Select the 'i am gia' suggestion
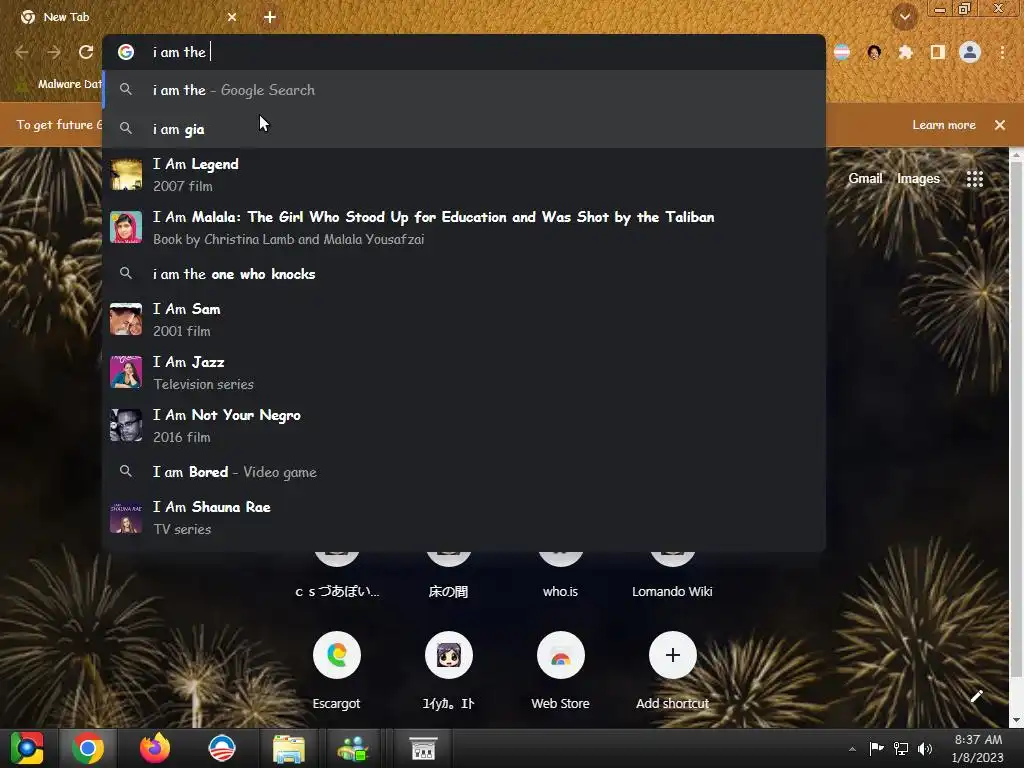This screenshot has width=1024, height=768. click(x=464, y=129)
